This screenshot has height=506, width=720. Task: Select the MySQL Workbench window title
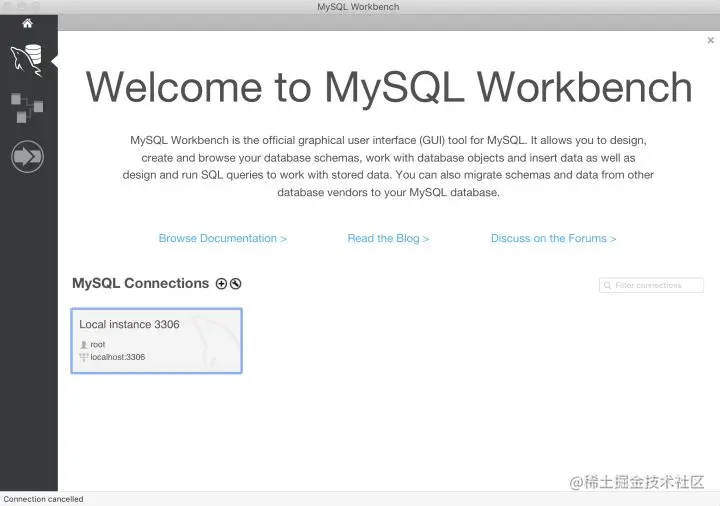[x=358, y=7]
